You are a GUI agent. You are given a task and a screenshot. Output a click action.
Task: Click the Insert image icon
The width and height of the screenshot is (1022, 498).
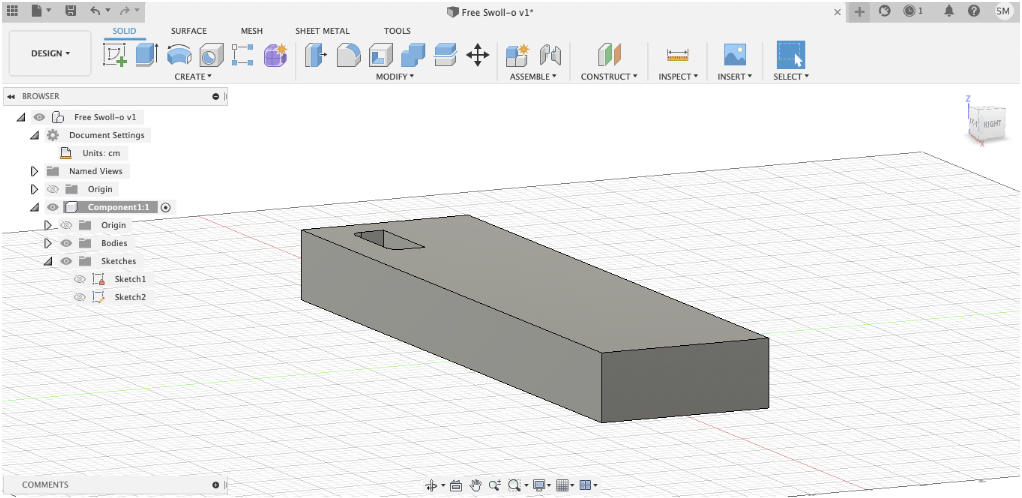[735, 55]
